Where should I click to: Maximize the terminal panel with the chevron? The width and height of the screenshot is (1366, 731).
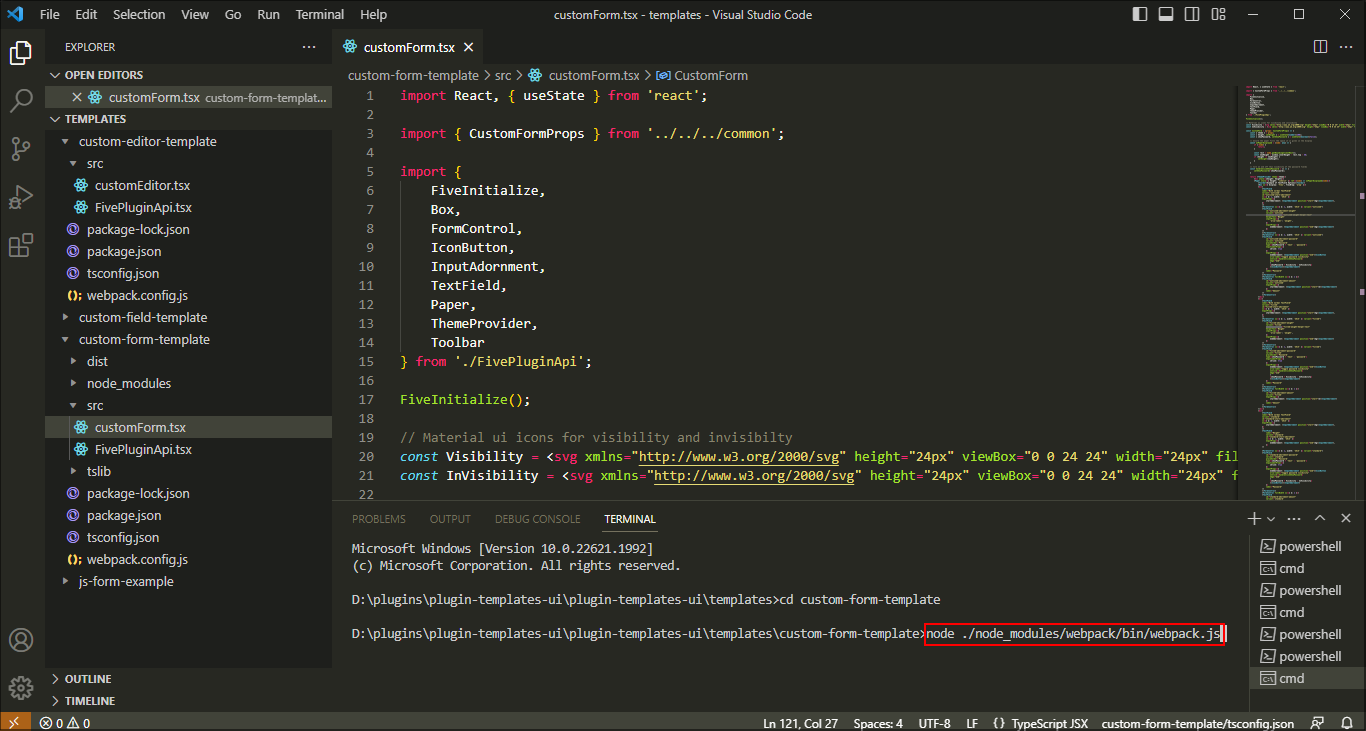coord(1321,518)
